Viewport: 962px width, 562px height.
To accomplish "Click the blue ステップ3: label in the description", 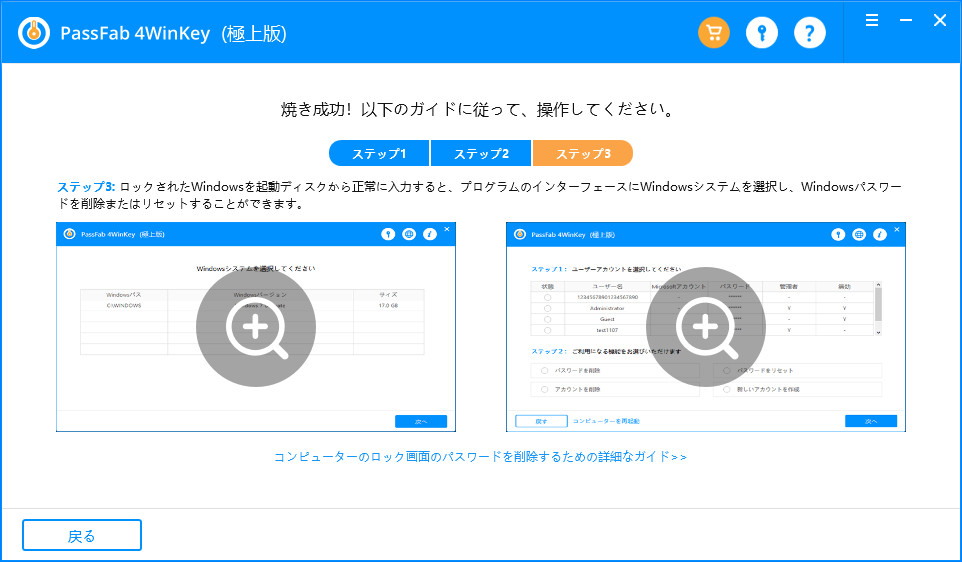I will (86, 187).
